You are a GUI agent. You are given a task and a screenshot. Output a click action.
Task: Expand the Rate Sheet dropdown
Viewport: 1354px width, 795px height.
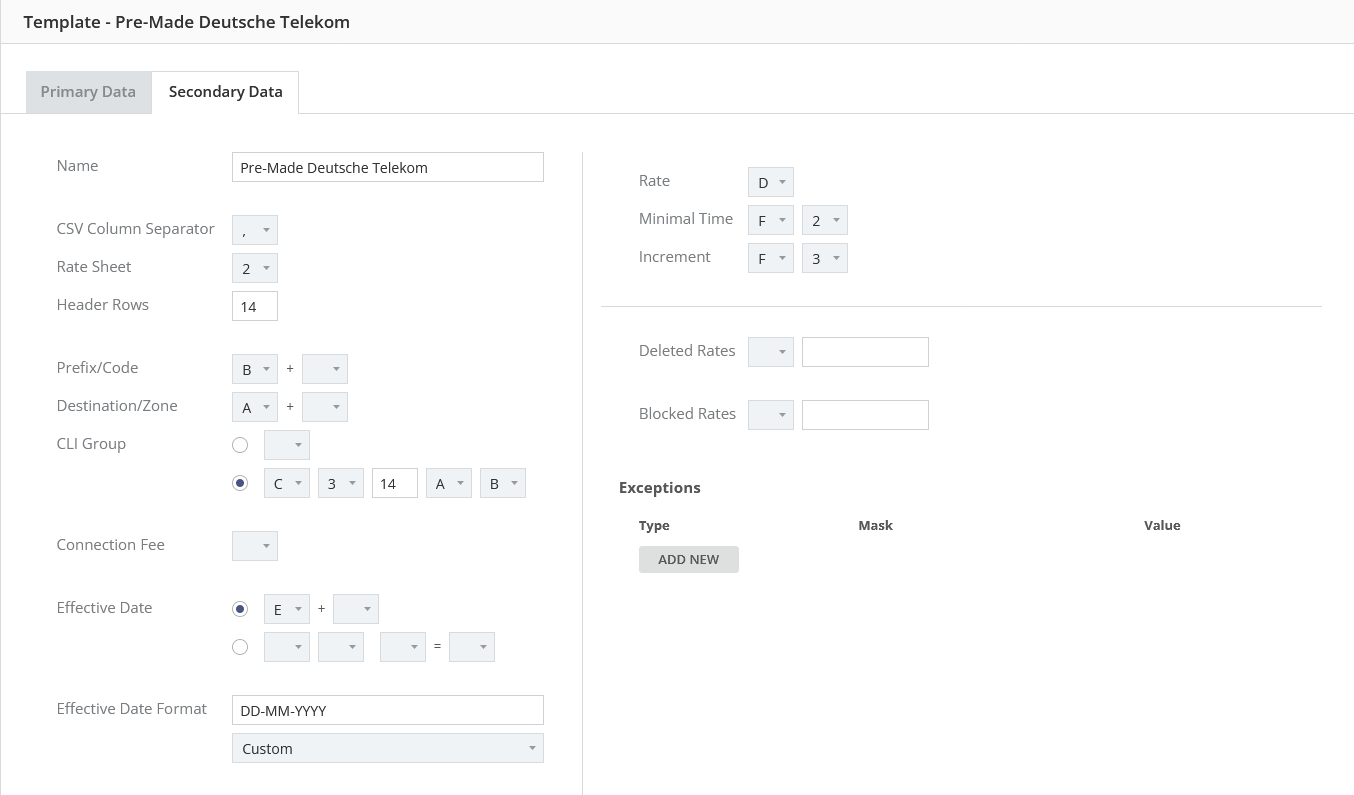pyautogui.click(x=254, y=268)
